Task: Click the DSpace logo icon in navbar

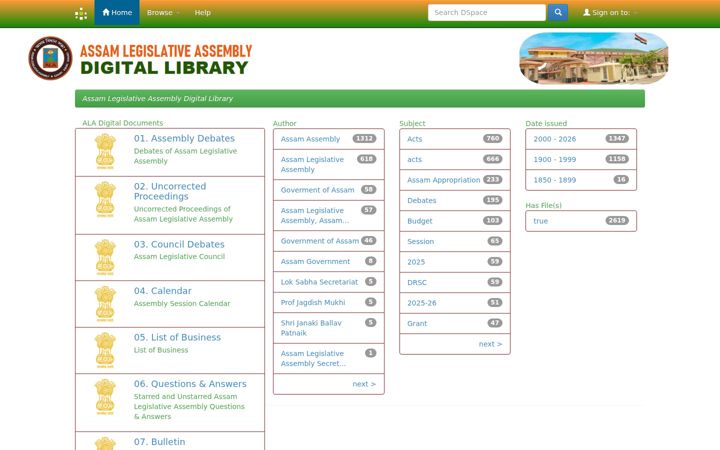Action: (x=81, y=13)
